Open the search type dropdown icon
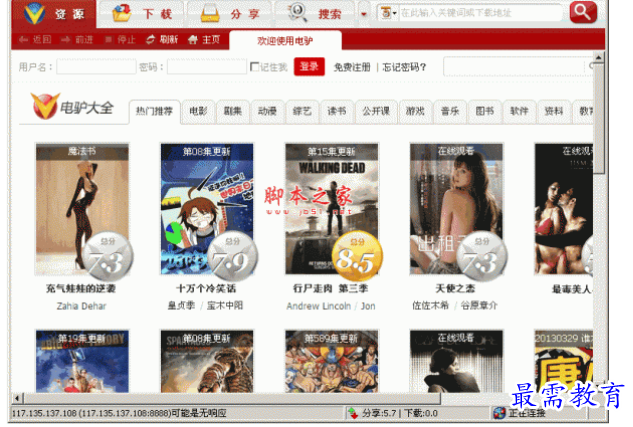The width and height of the screenshot is (633, 427). click(x=388, y=13)
